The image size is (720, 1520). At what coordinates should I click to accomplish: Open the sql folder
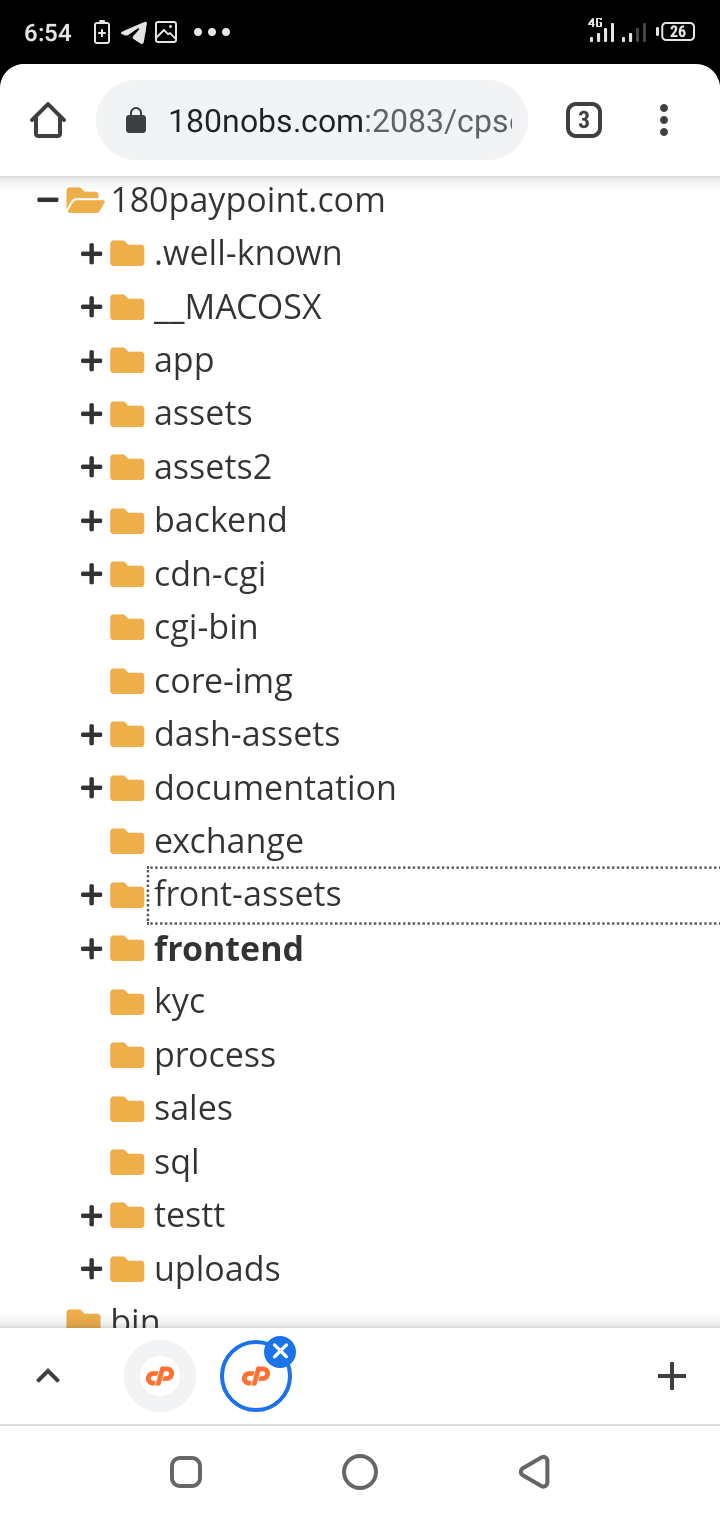176,1162
